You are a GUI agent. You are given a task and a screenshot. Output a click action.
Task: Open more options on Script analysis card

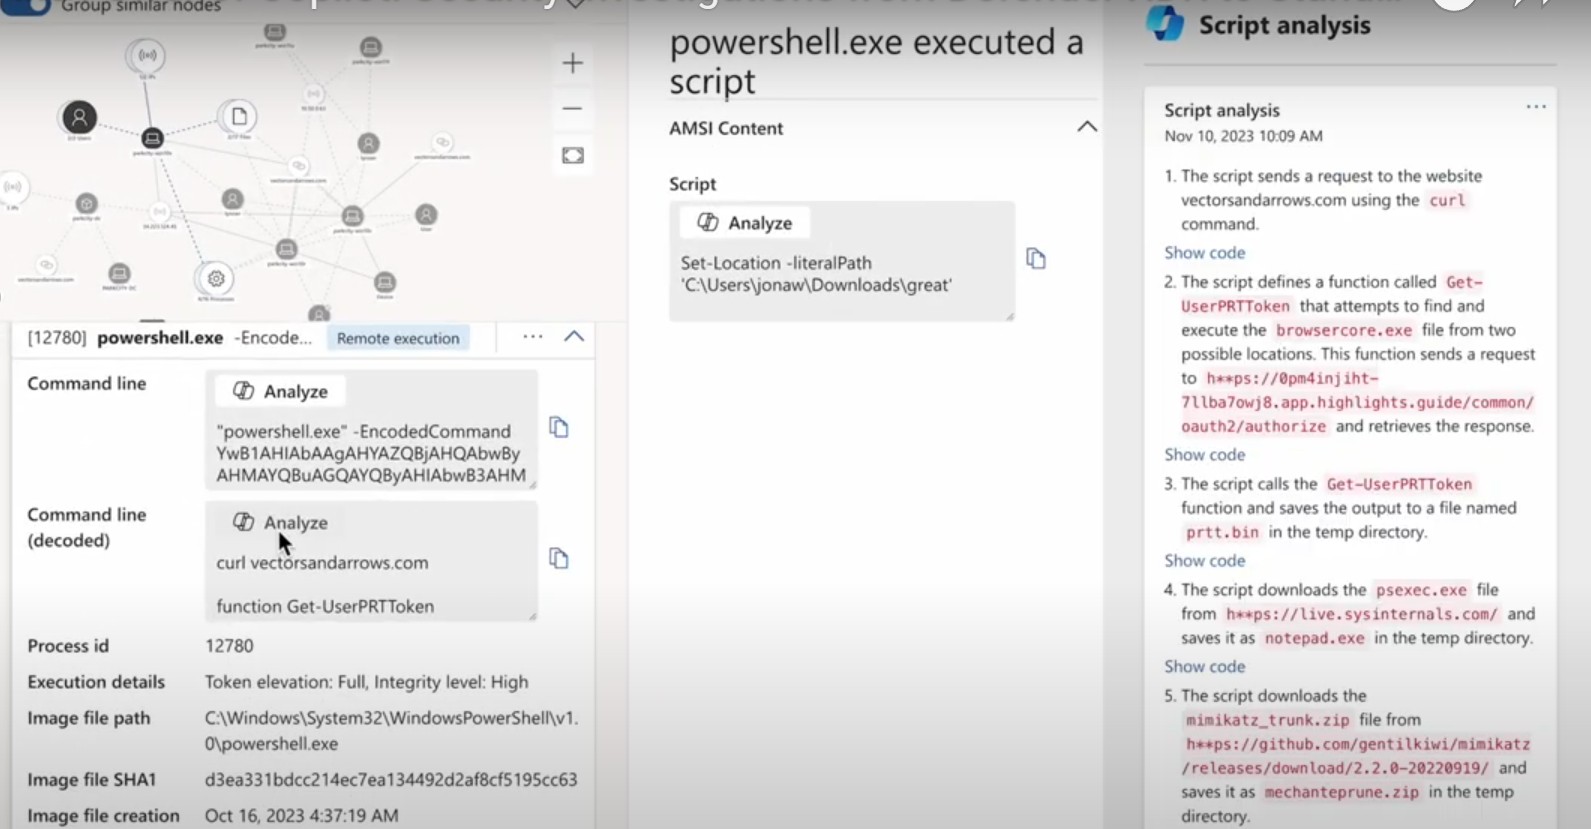(x=1536, y=107)
